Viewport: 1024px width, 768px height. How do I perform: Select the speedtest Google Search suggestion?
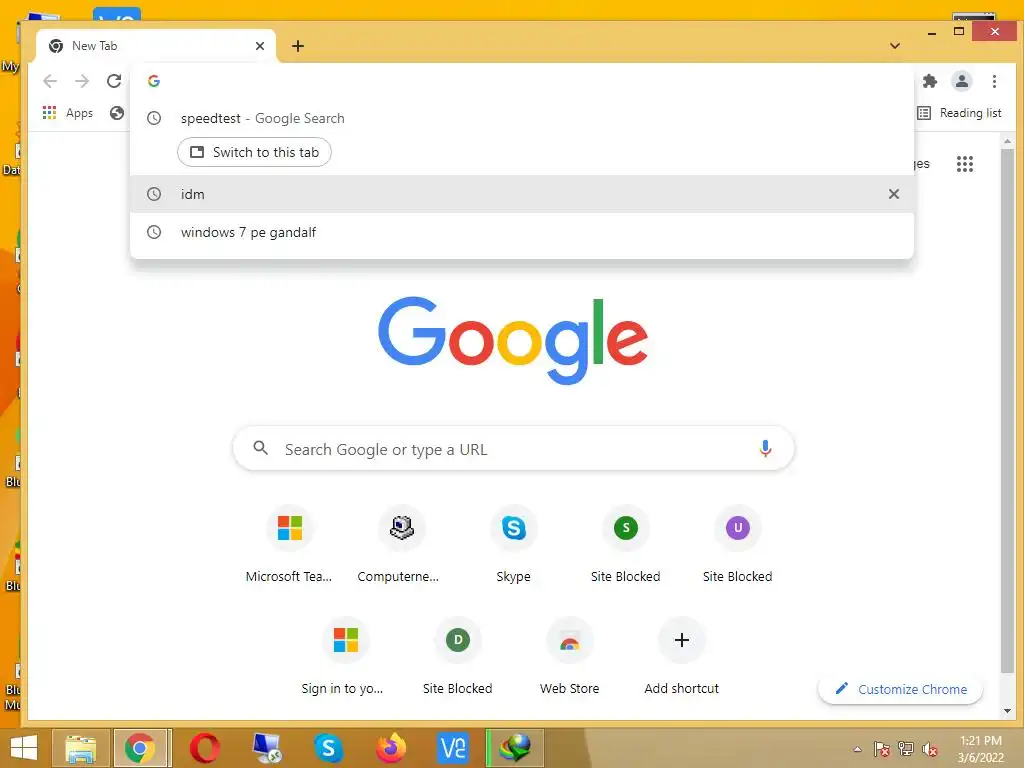tap(522, 118)
